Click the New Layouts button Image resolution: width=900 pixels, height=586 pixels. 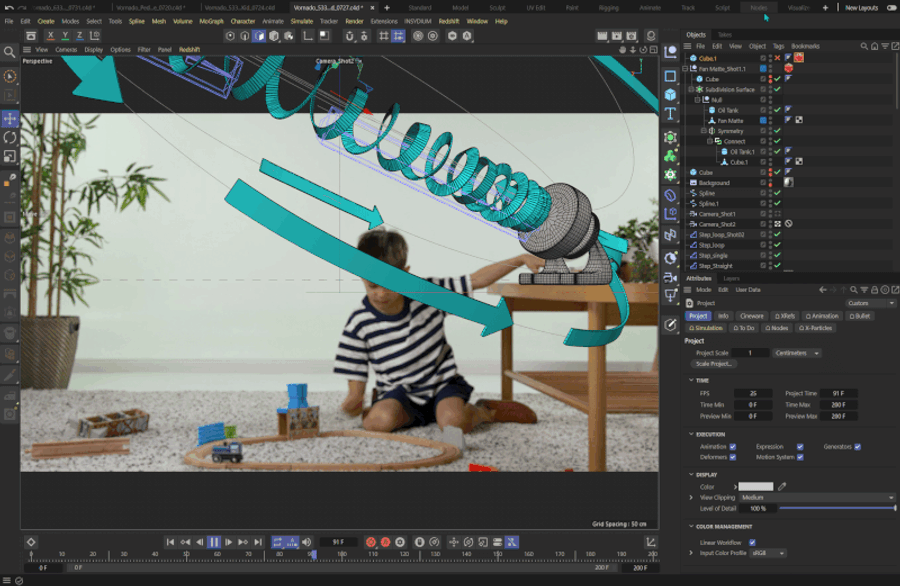tap(862, 8)
